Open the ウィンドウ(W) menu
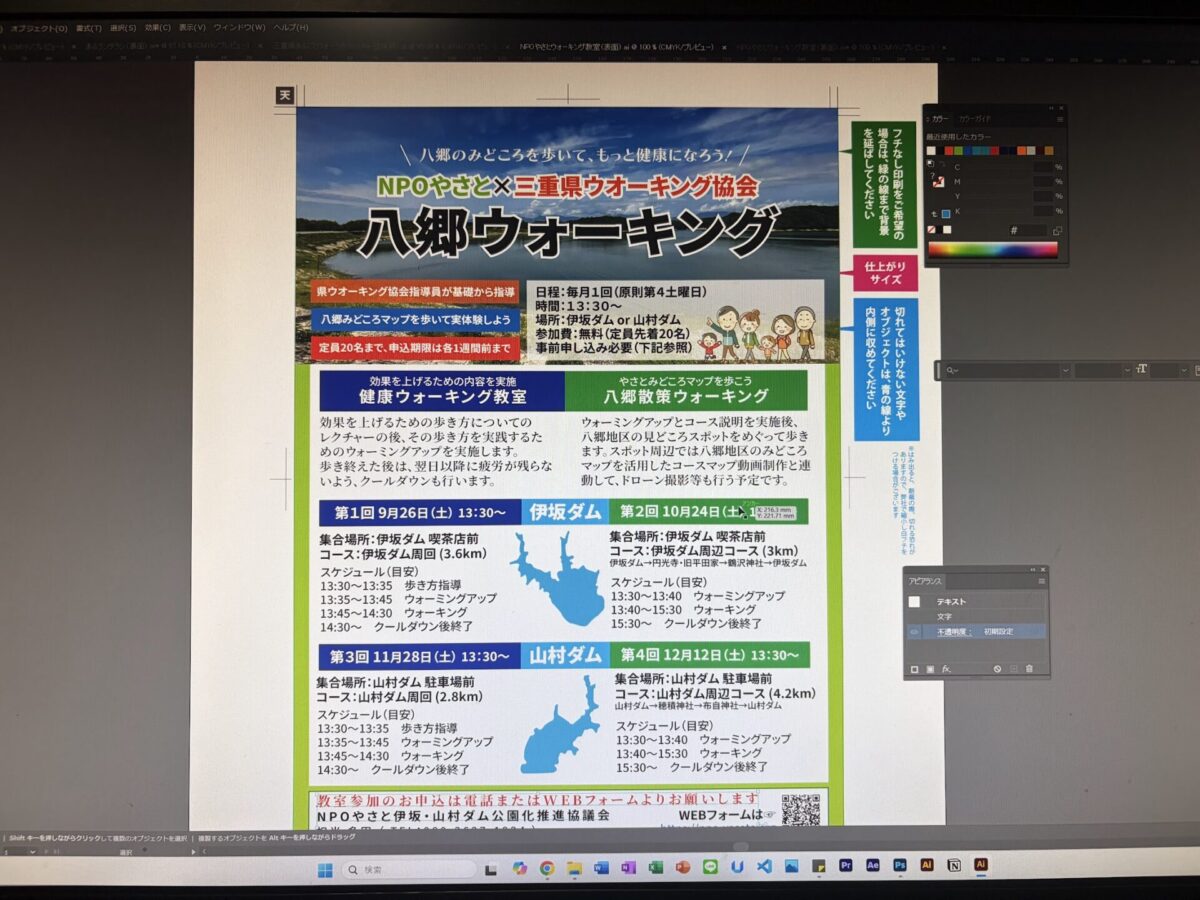This screenshot has height=900, width=1200. [x=240, y=28]
